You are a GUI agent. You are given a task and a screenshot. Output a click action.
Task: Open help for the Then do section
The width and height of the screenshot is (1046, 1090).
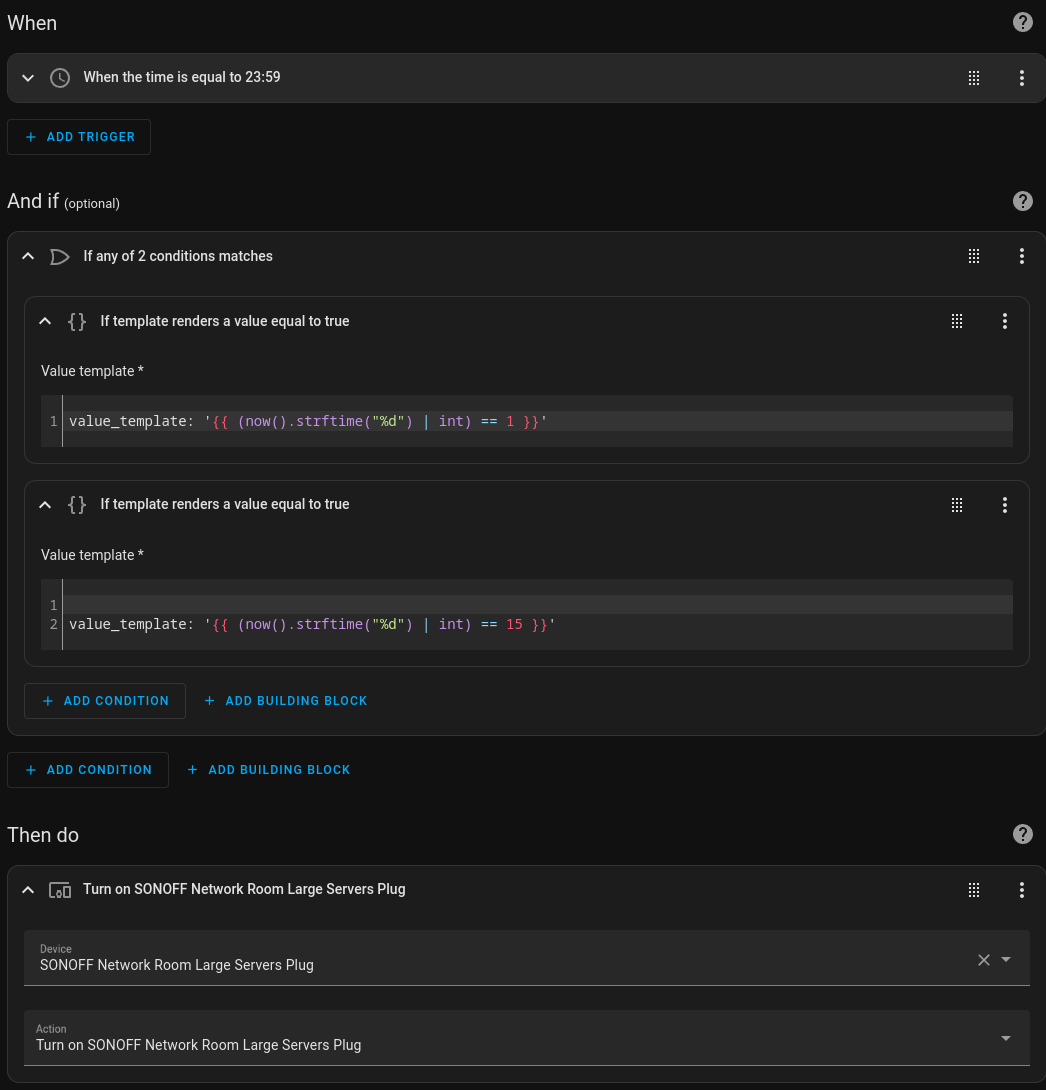pyautogui.click(x=1022, y=834)
